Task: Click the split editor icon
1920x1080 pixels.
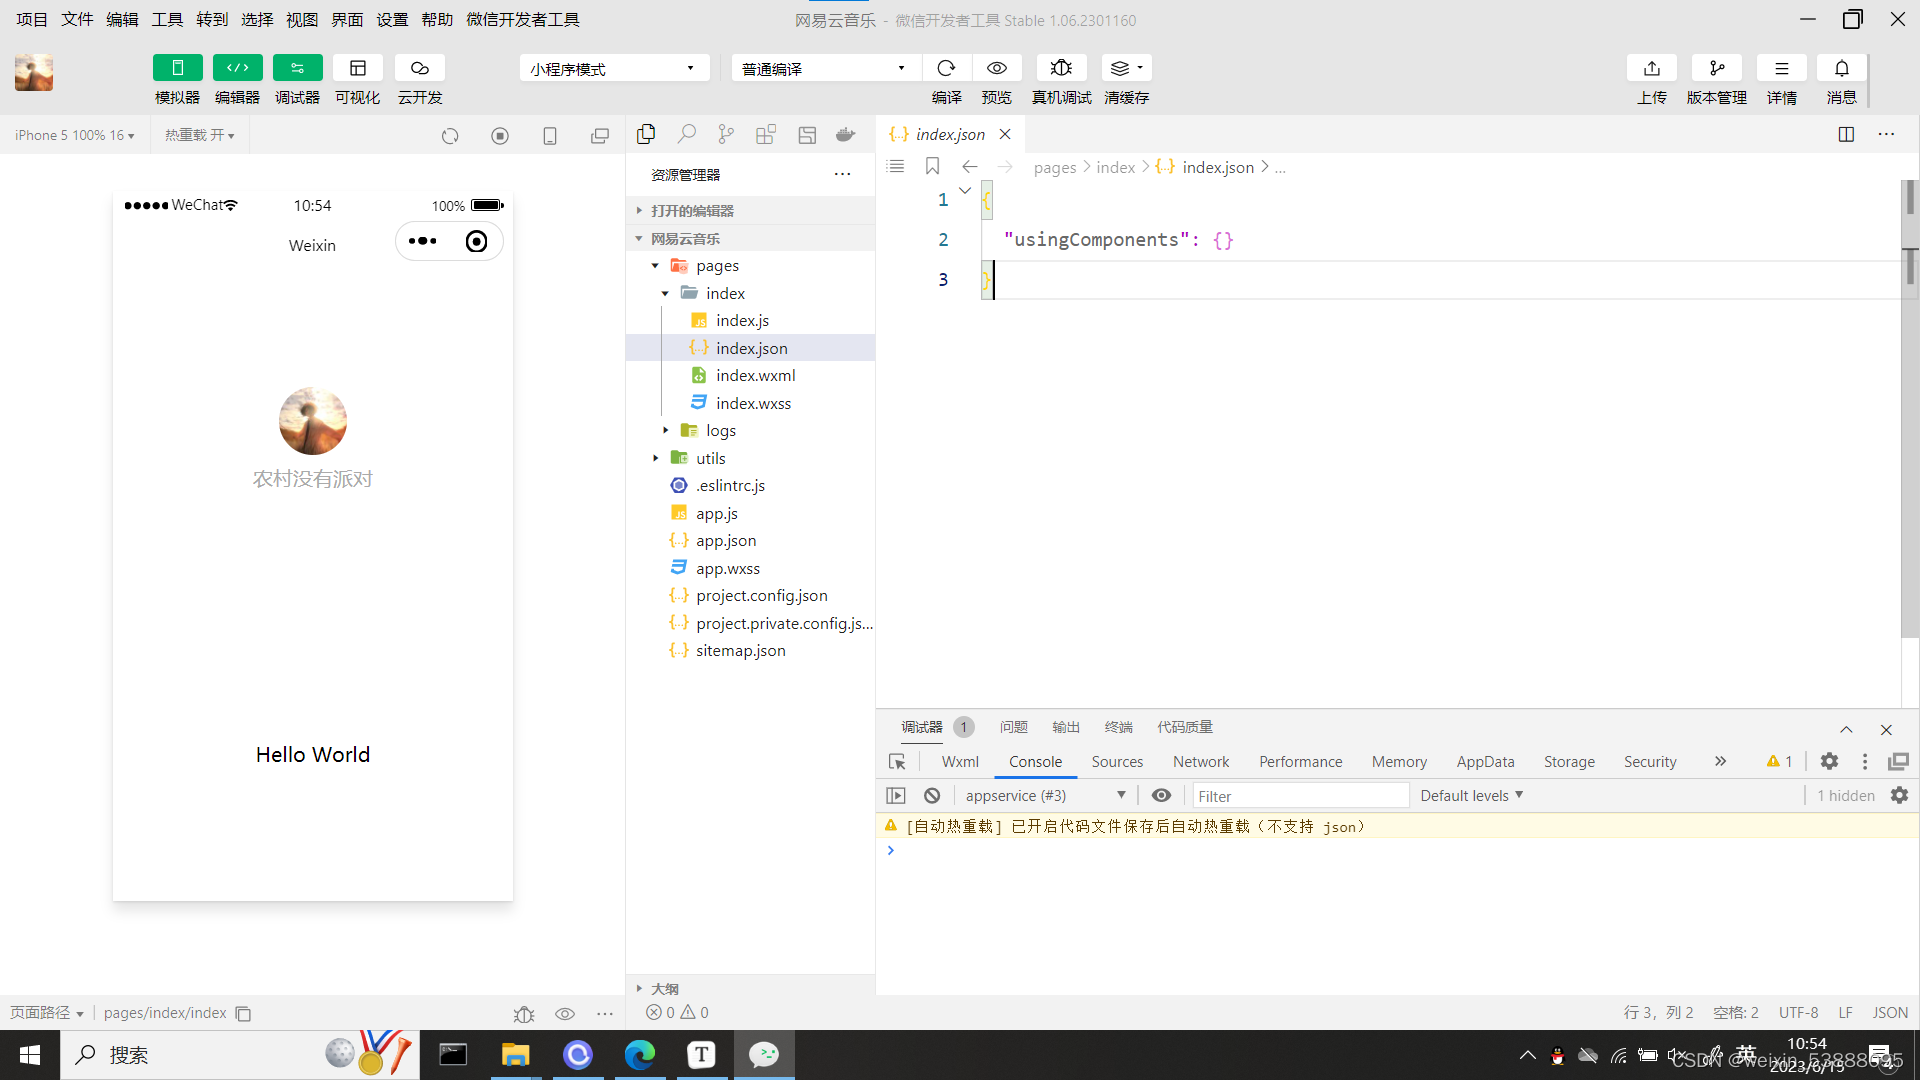Action: (x=1846, y=134)
